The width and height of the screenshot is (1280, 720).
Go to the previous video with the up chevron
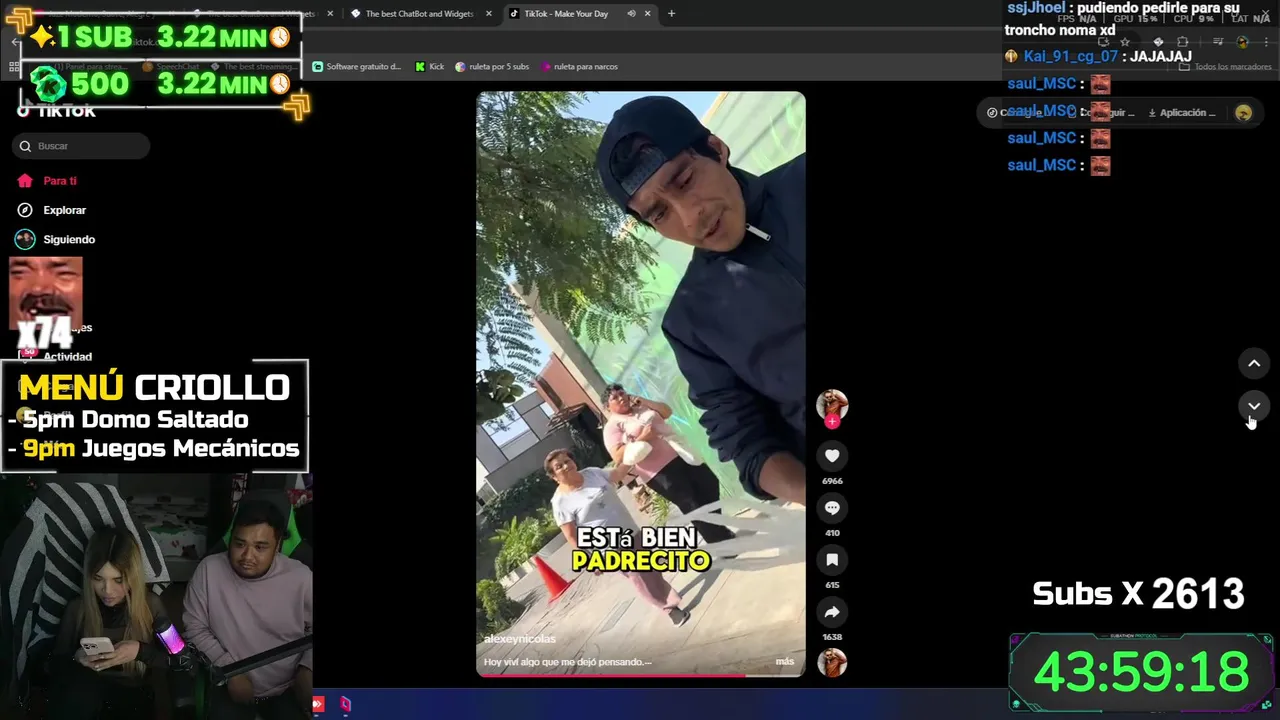(x=1254, y=363)
